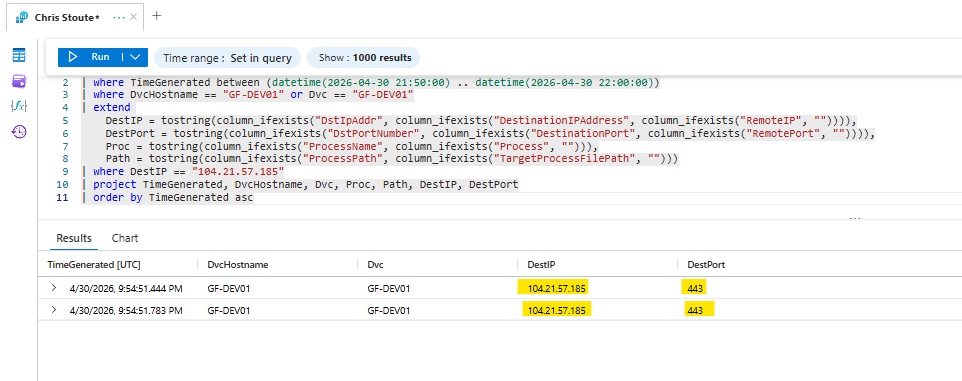Open the Time range selector
Image resolution: width=962 pixels, height=381 pixels.
click(227, 58)
